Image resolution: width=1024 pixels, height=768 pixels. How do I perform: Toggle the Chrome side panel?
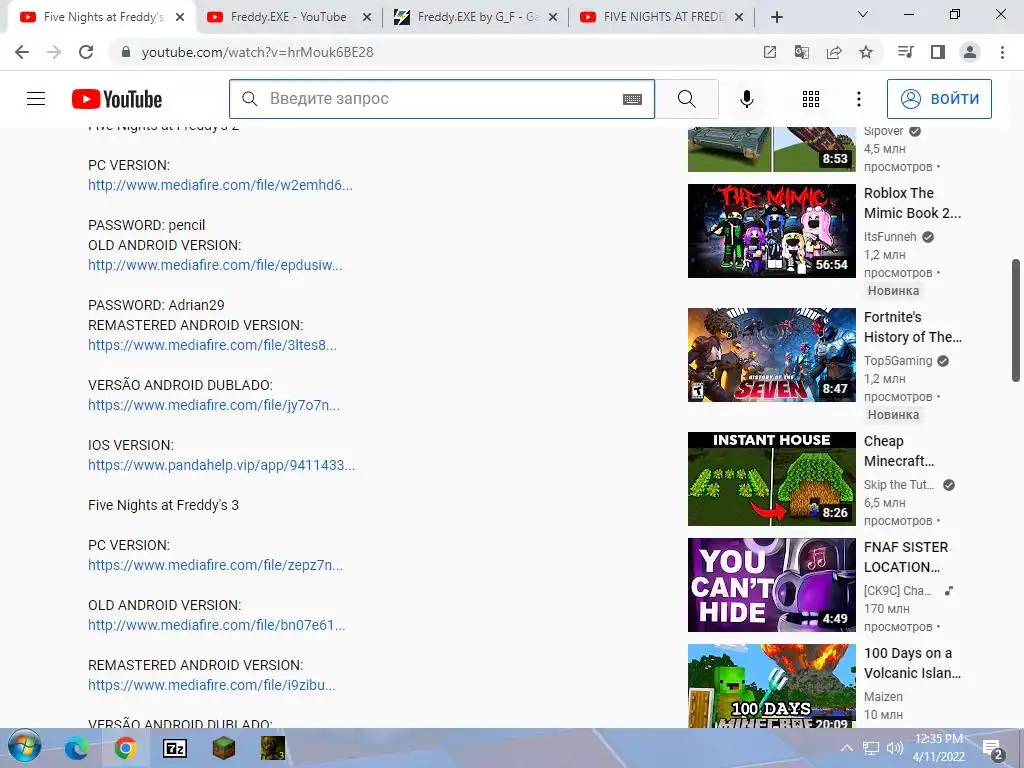coord(938,52)
